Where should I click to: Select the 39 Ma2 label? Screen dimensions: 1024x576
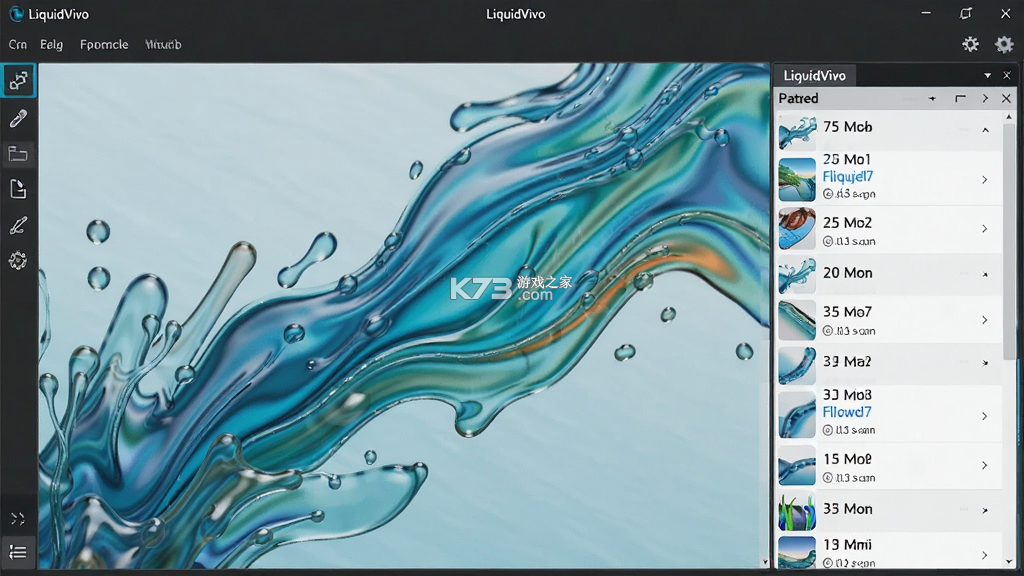point(847,362)
